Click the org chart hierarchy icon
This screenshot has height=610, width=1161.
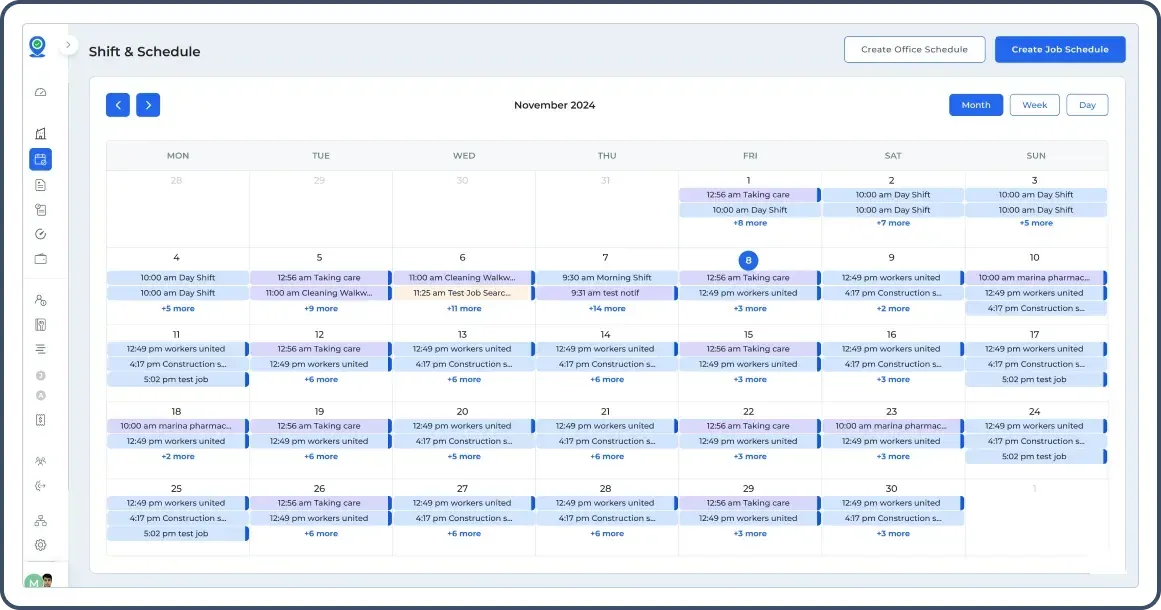pos(40,520)
